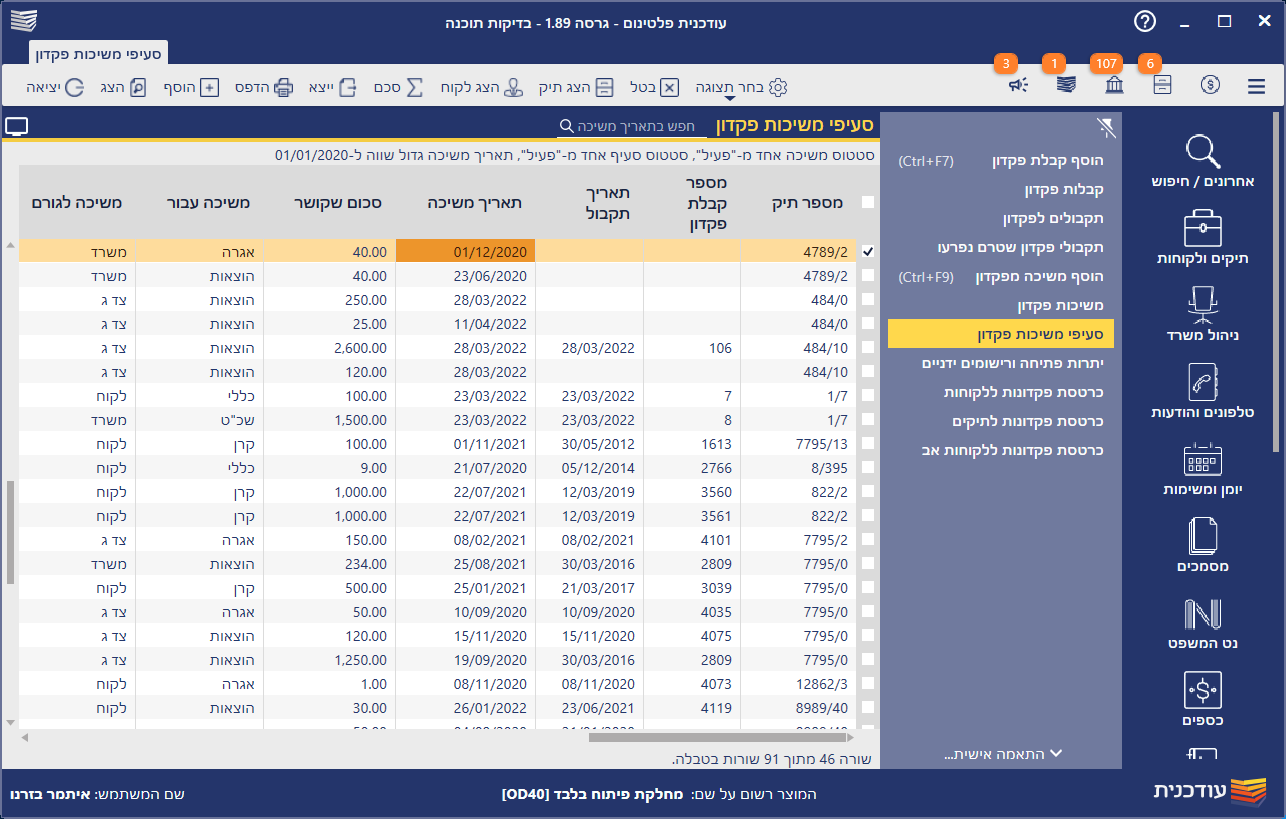Viewport: 1286px width, 819px height.
Task: Select כרטסת פקדונות לתיקים menu item
Action: pyautogui.click(x=1001, y=421)
